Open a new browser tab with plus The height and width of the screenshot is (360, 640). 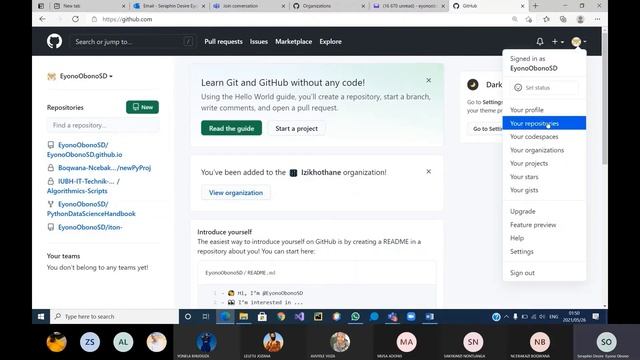pos(536,6)
